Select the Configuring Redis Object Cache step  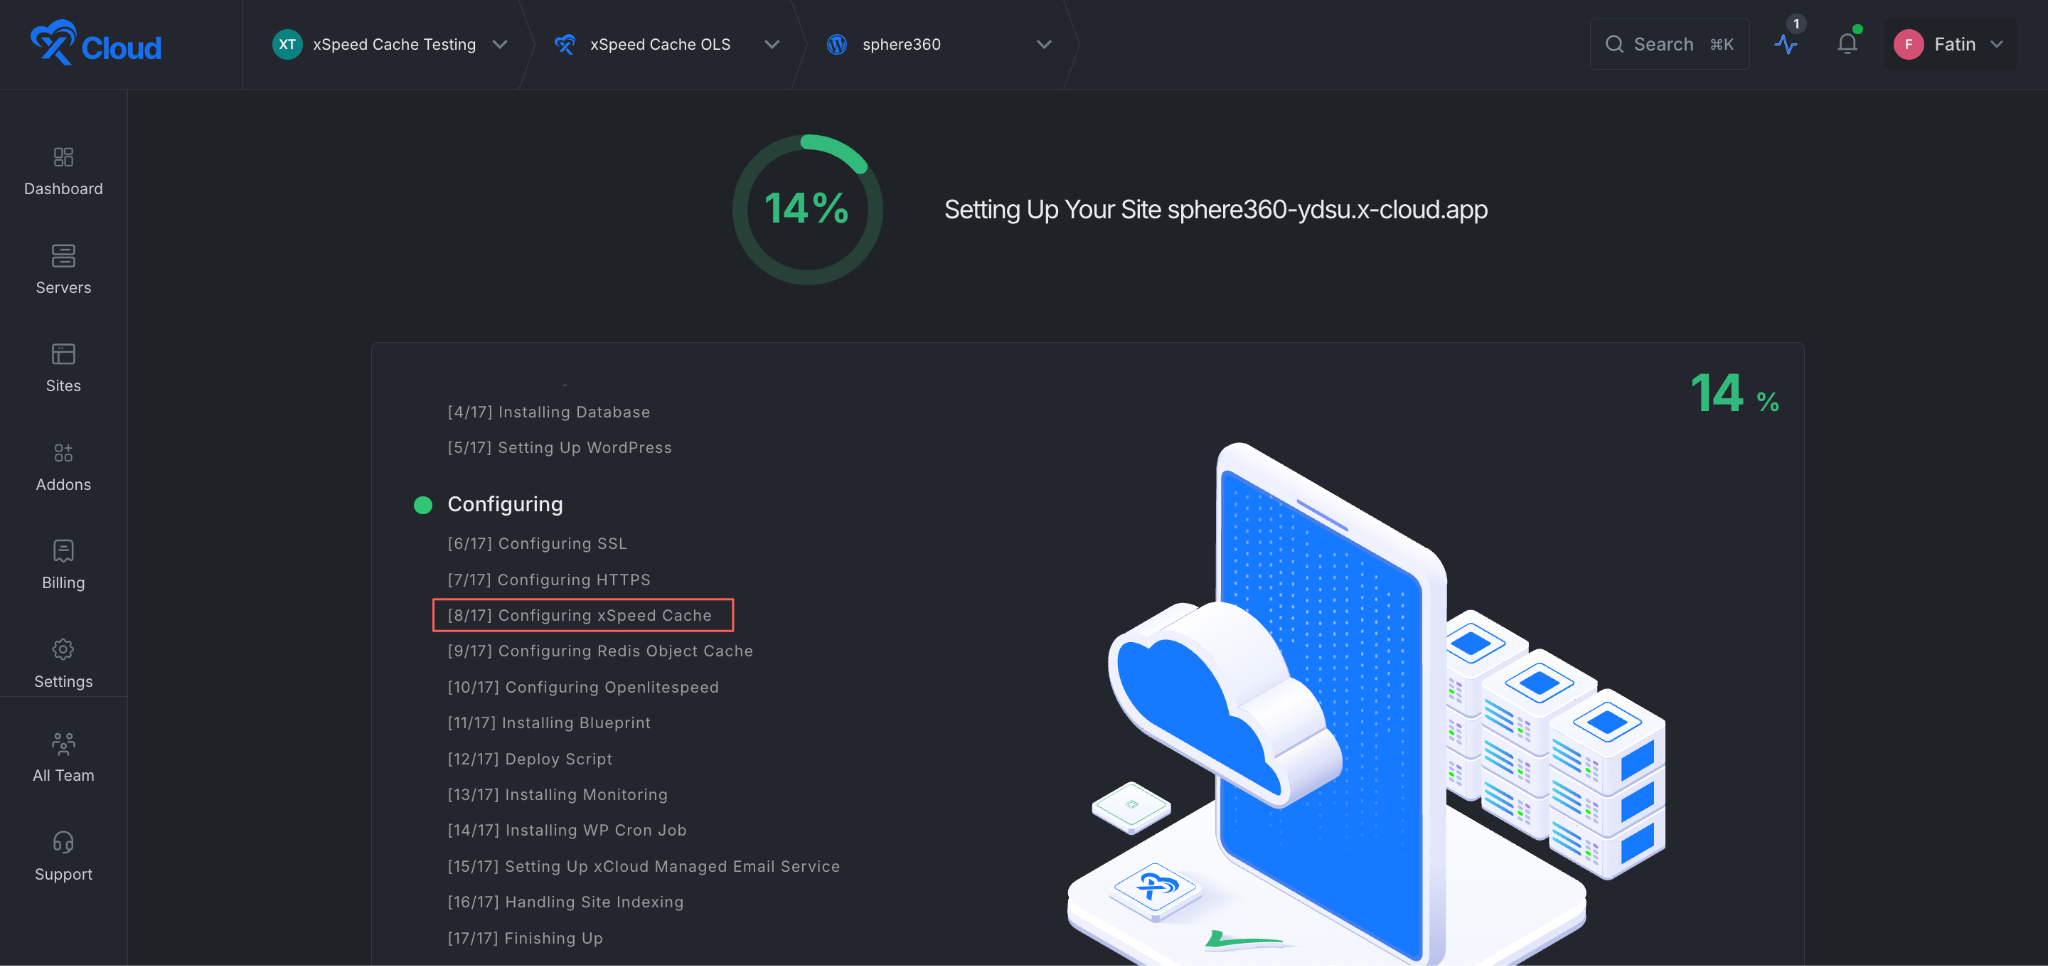pos(600,651)
